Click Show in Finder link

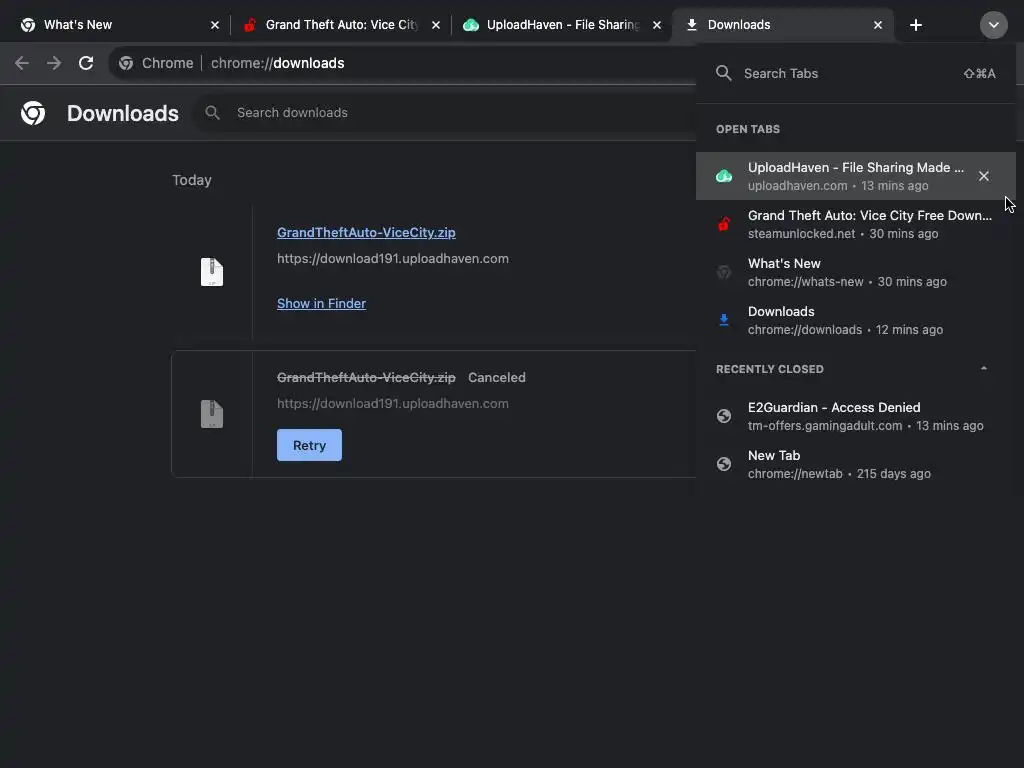[x=321, y=303]
